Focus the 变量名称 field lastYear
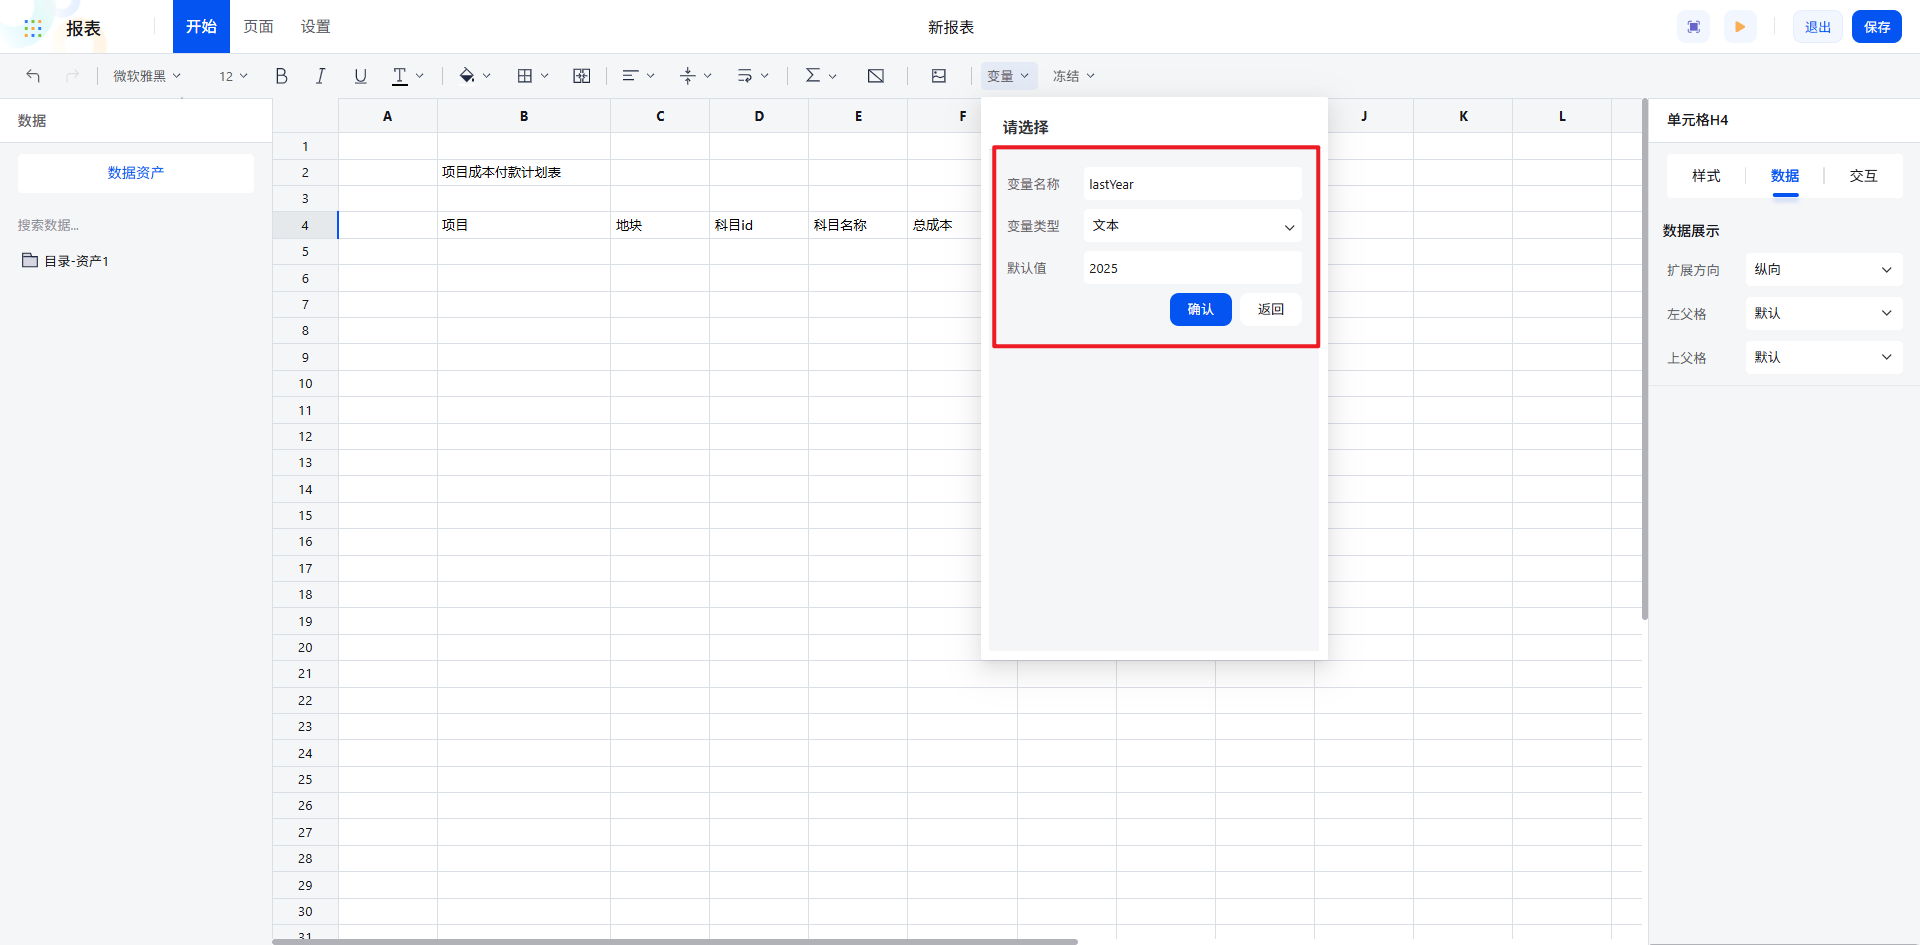Screen dimensions: 1920x945 pyautogui.click(x=1192, y=184)
